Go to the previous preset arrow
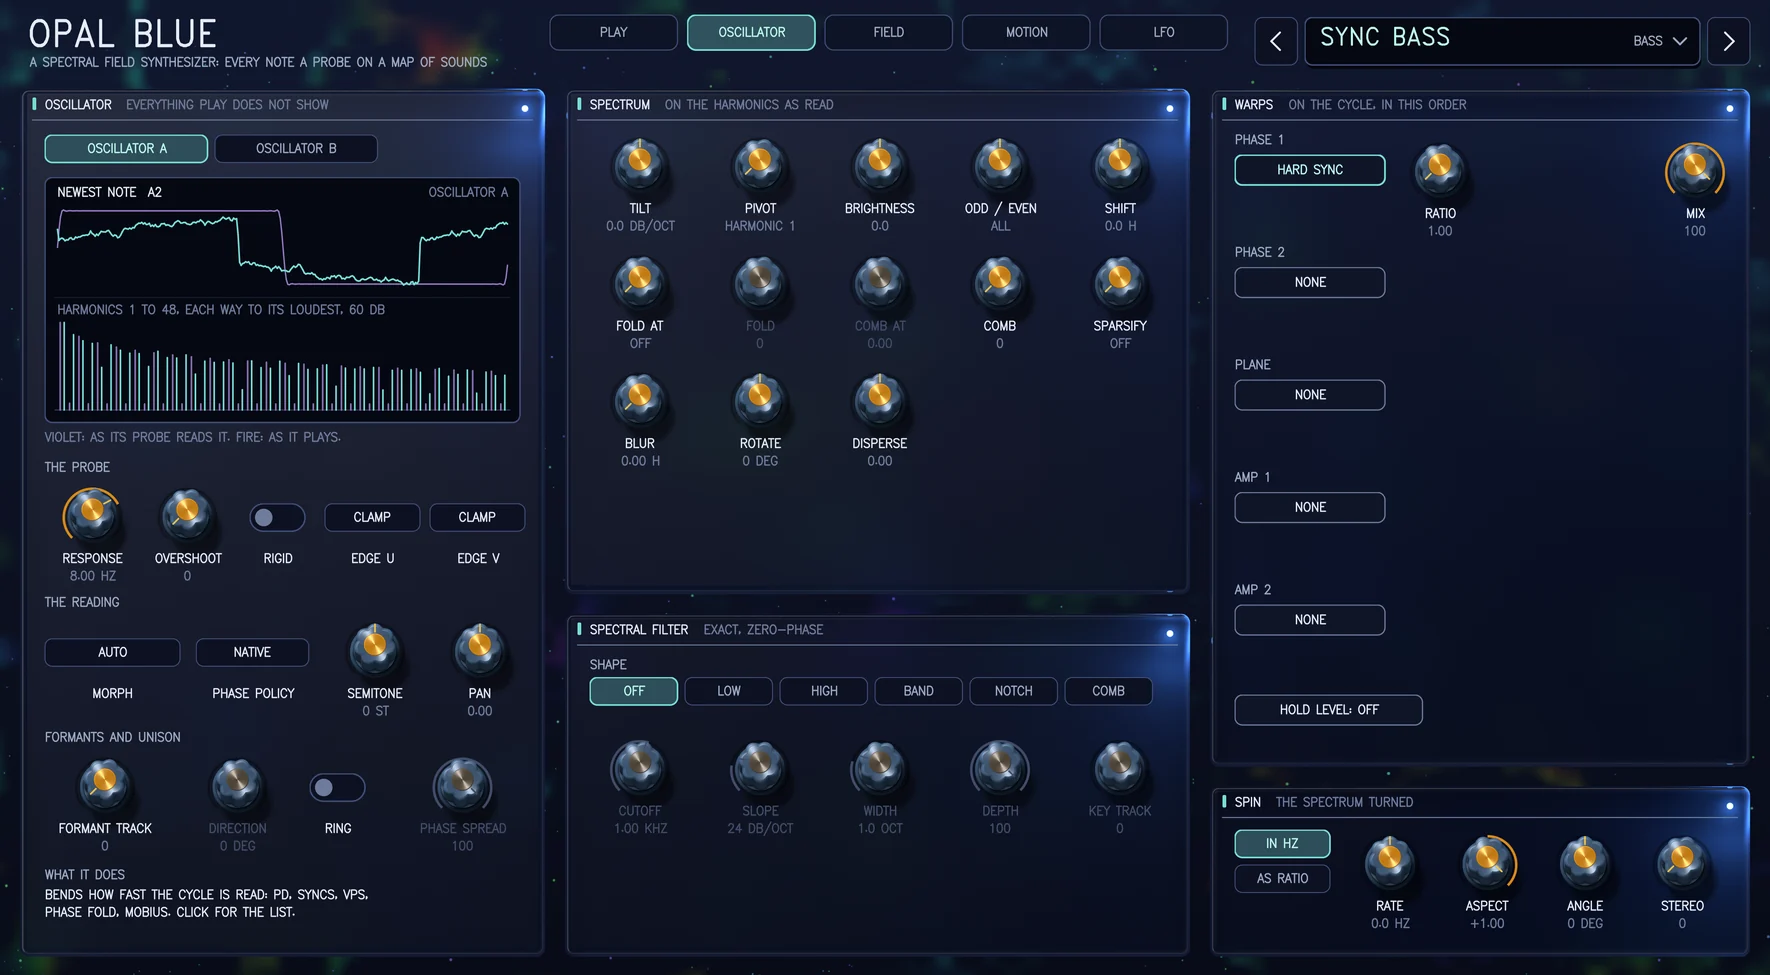This screenshot has height=975, width=1770. pos(1276,41)
